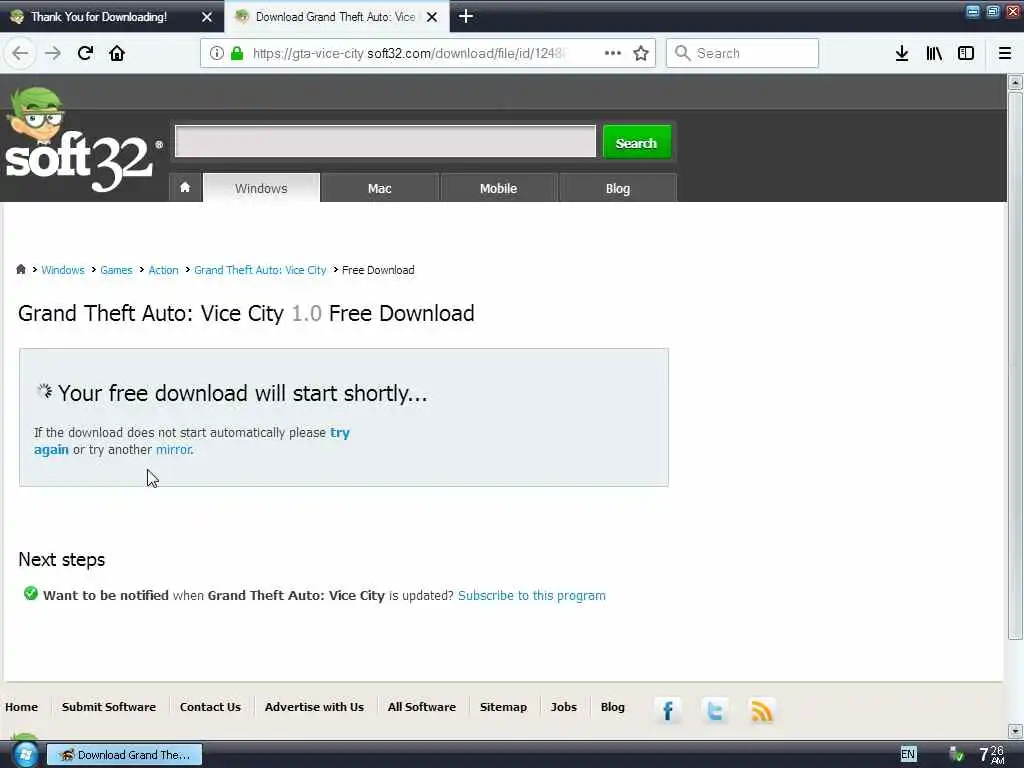Click the vertical scrollbar thumb
This screenshot has height=768, width=1024.
(x=1015, y=366)
